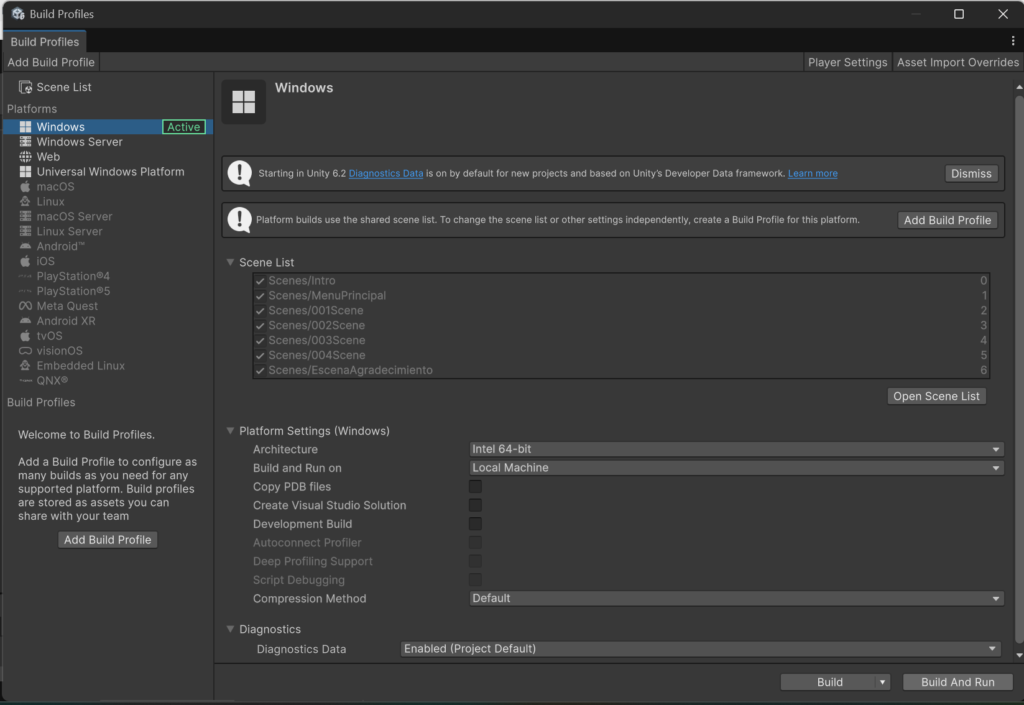Select the Meta Quest platform icon
This screenshot has height=705, width=1024.
(25, 306)
